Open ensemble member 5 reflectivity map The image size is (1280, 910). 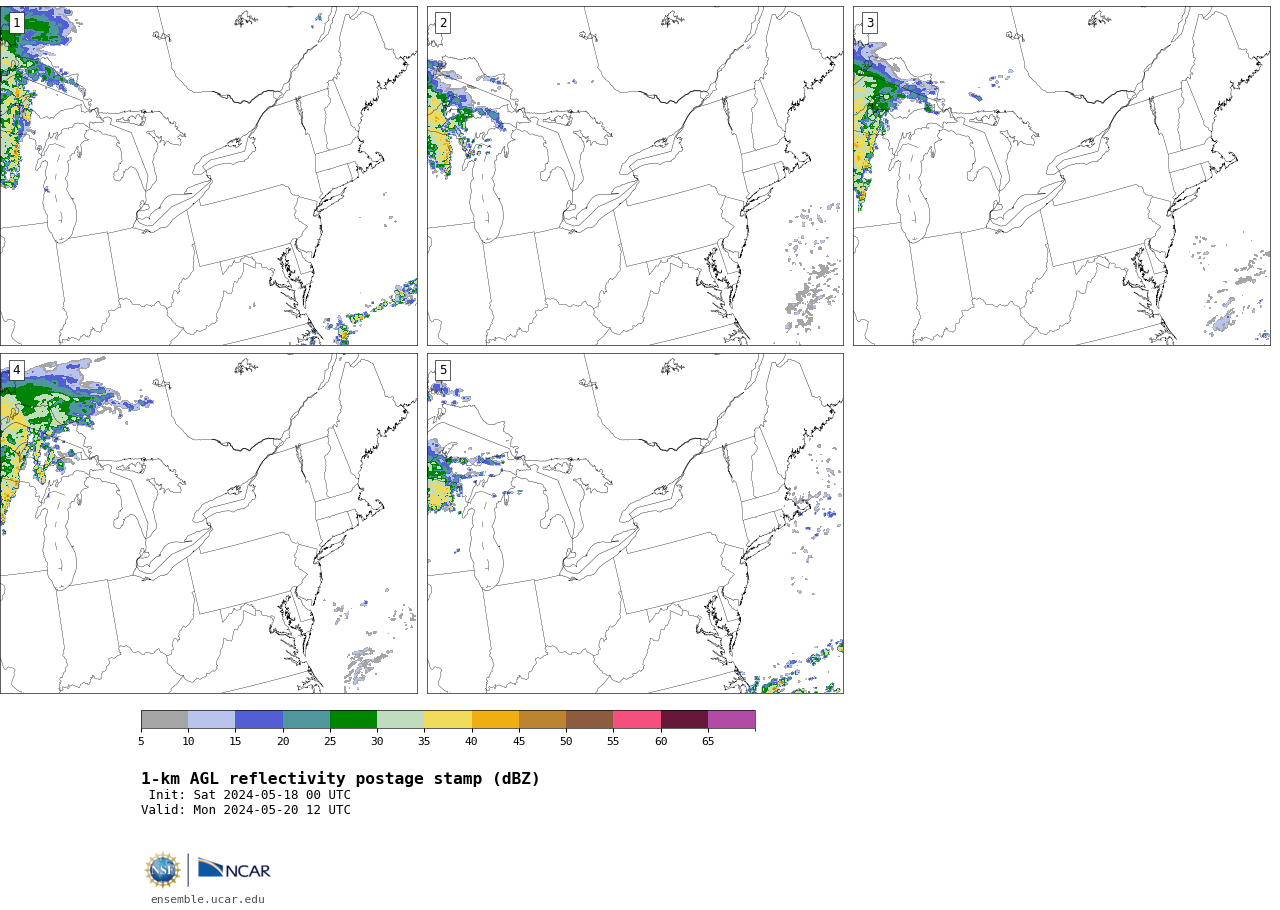coord(635,523)
